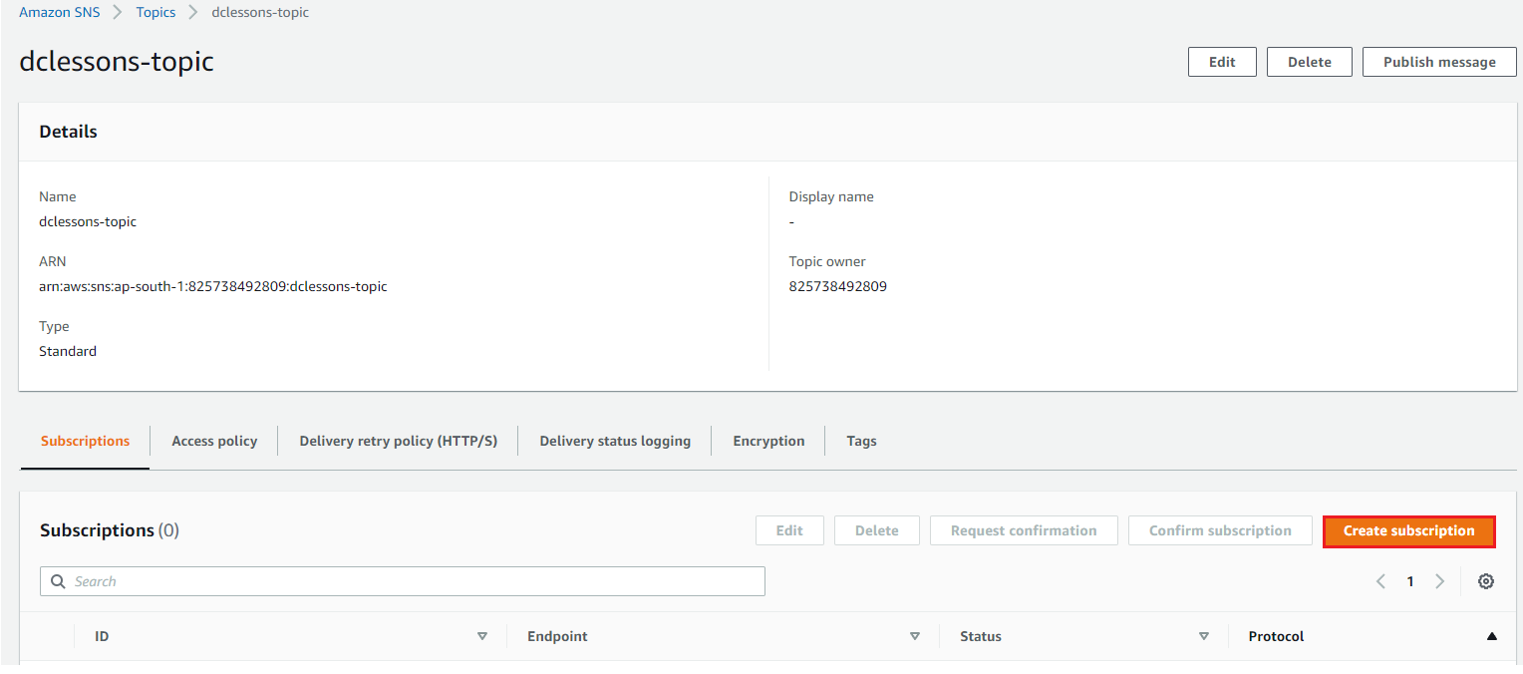This screenshot has height=674, width=1523.
Task: Sort by Status column arrow
Action: pos(1204,636)
